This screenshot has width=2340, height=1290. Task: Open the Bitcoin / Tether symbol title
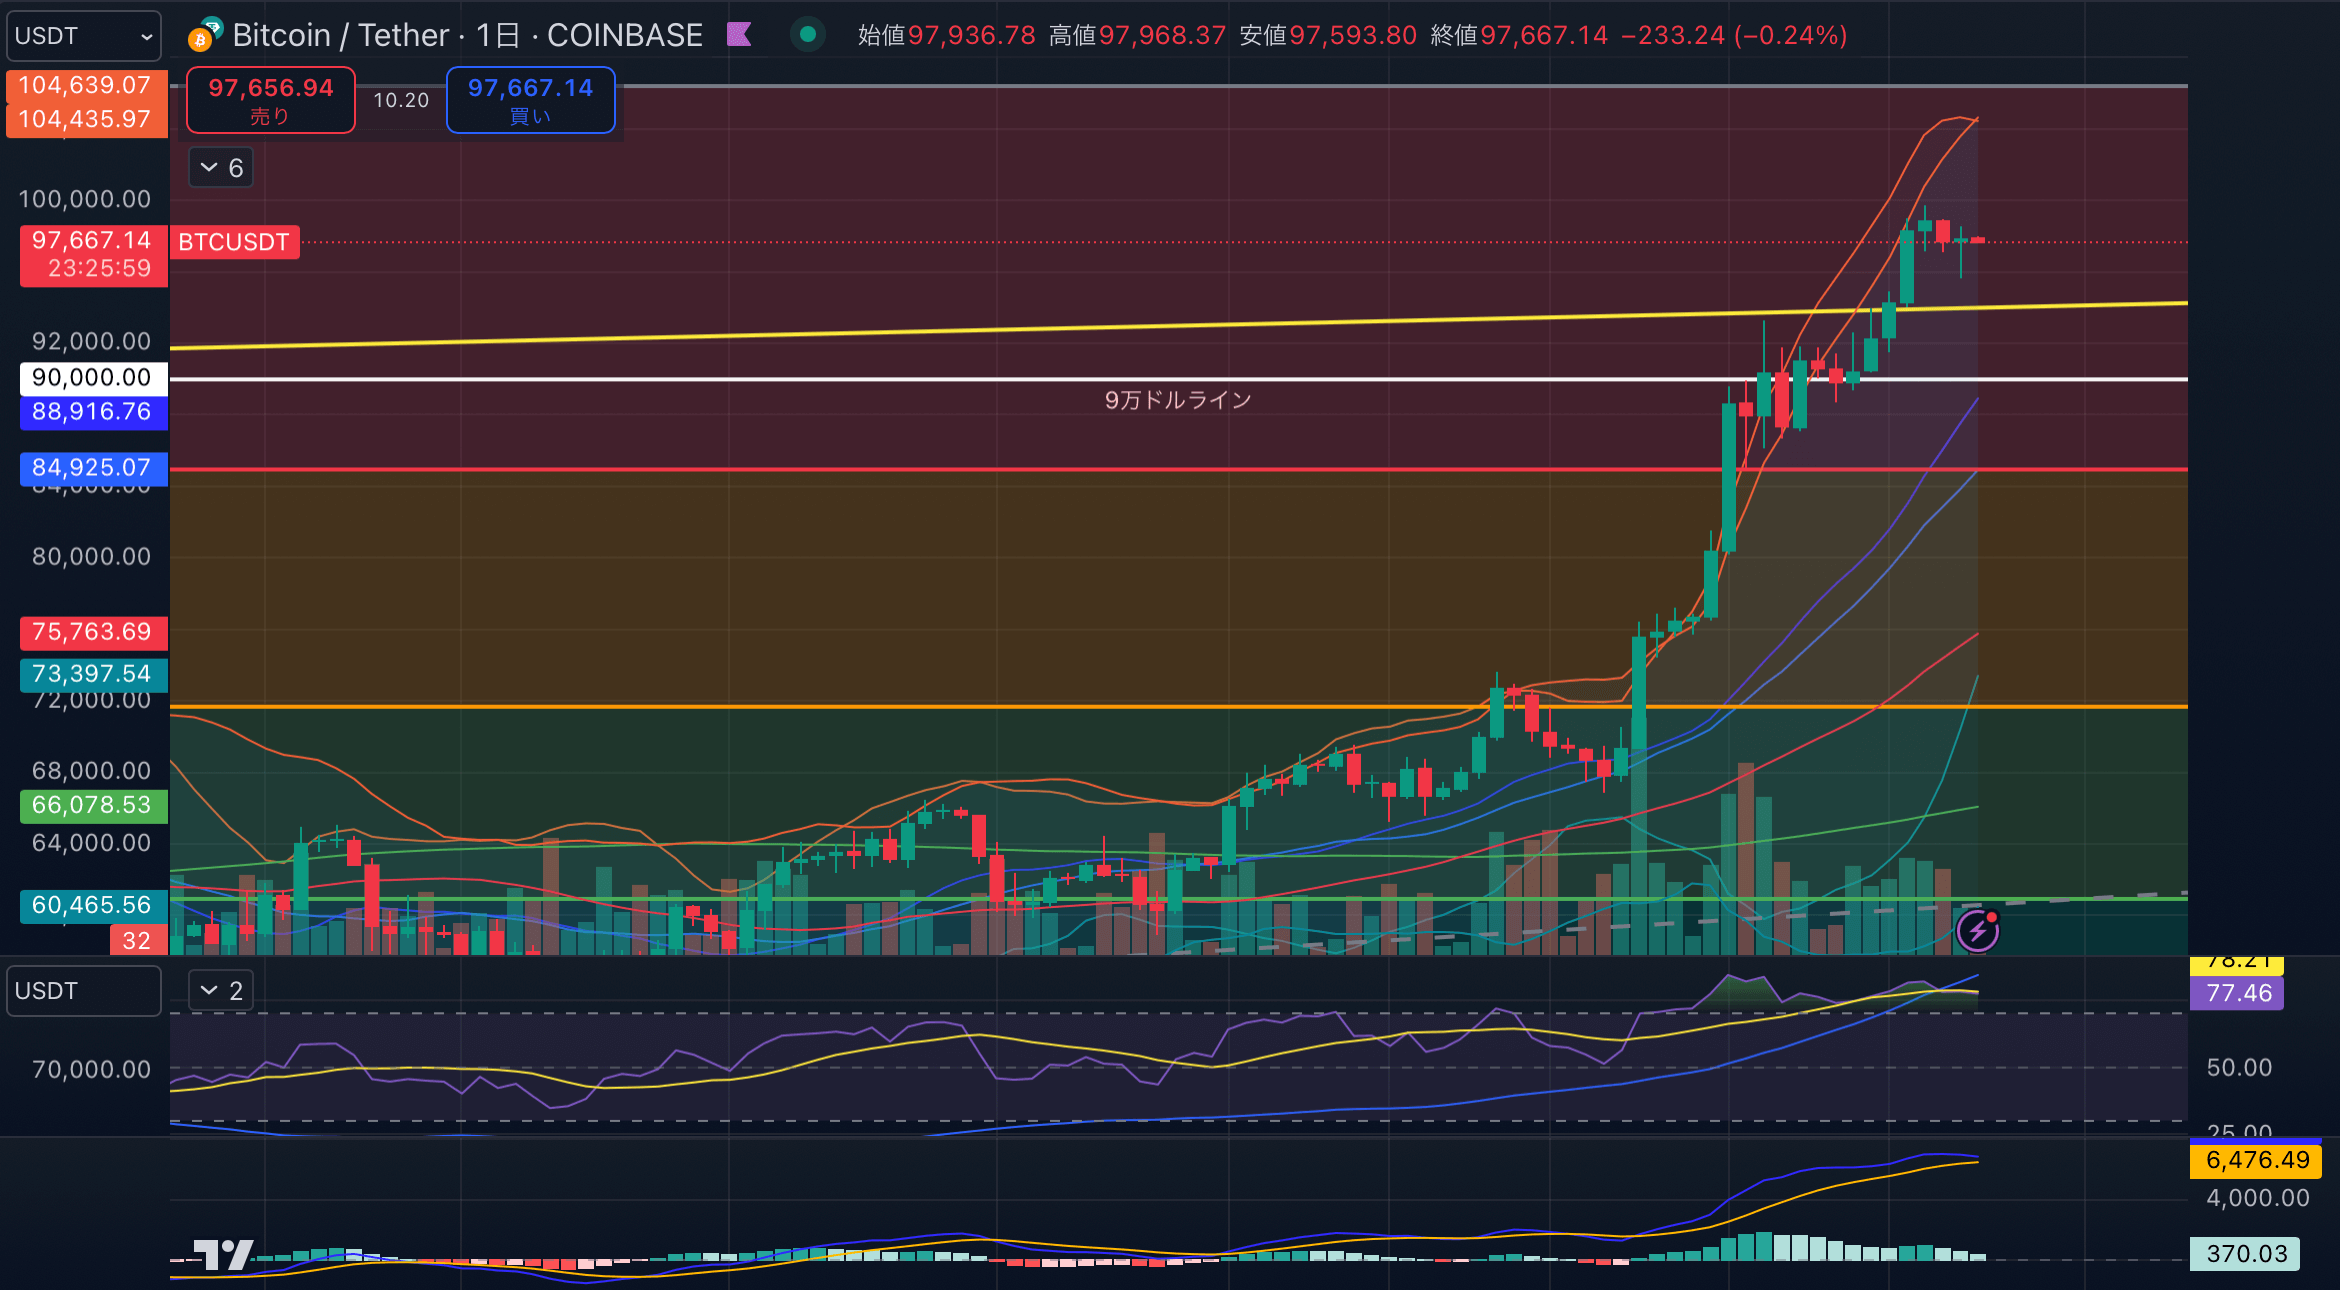coord(341,35)
